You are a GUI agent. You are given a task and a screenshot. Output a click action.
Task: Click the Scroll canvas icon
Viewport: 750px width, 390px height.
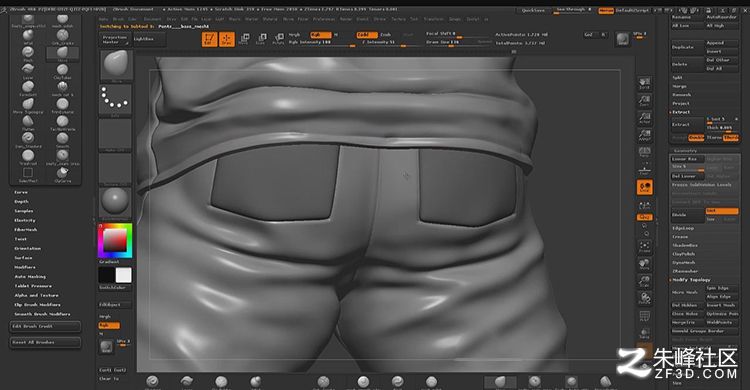644,83
